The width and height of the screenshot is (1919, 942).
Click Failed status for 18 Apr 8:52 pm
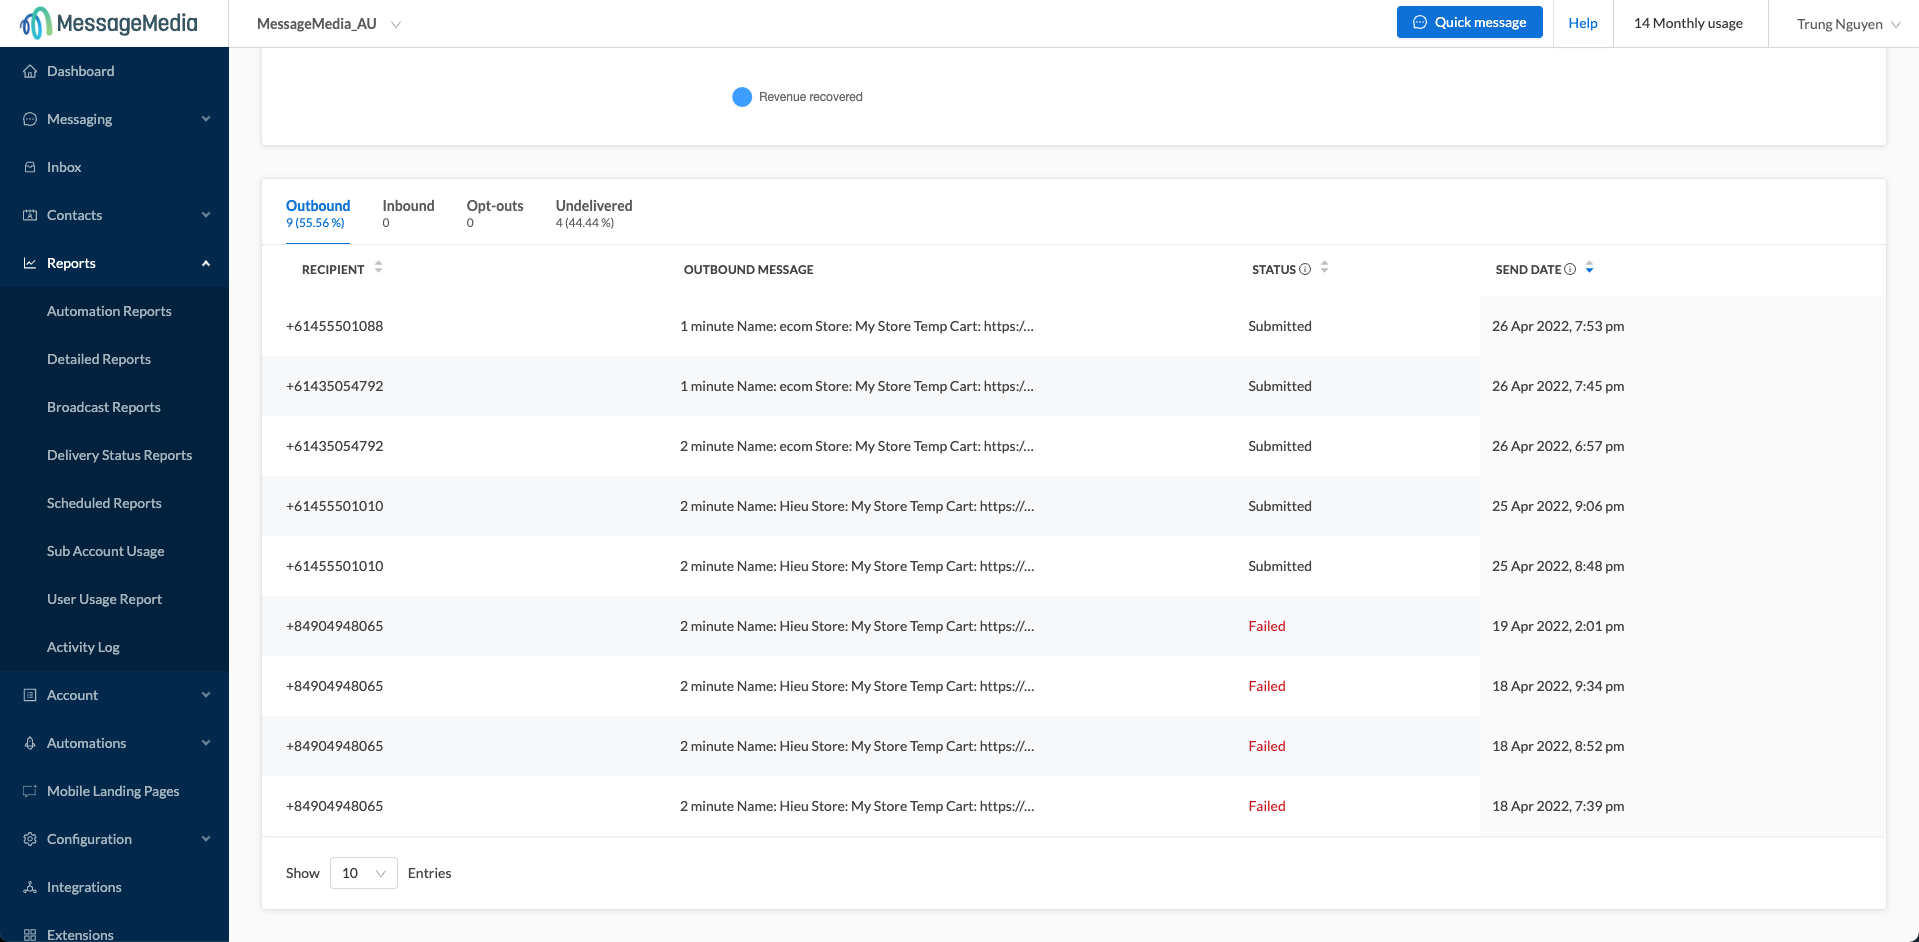coord(1267,746)
